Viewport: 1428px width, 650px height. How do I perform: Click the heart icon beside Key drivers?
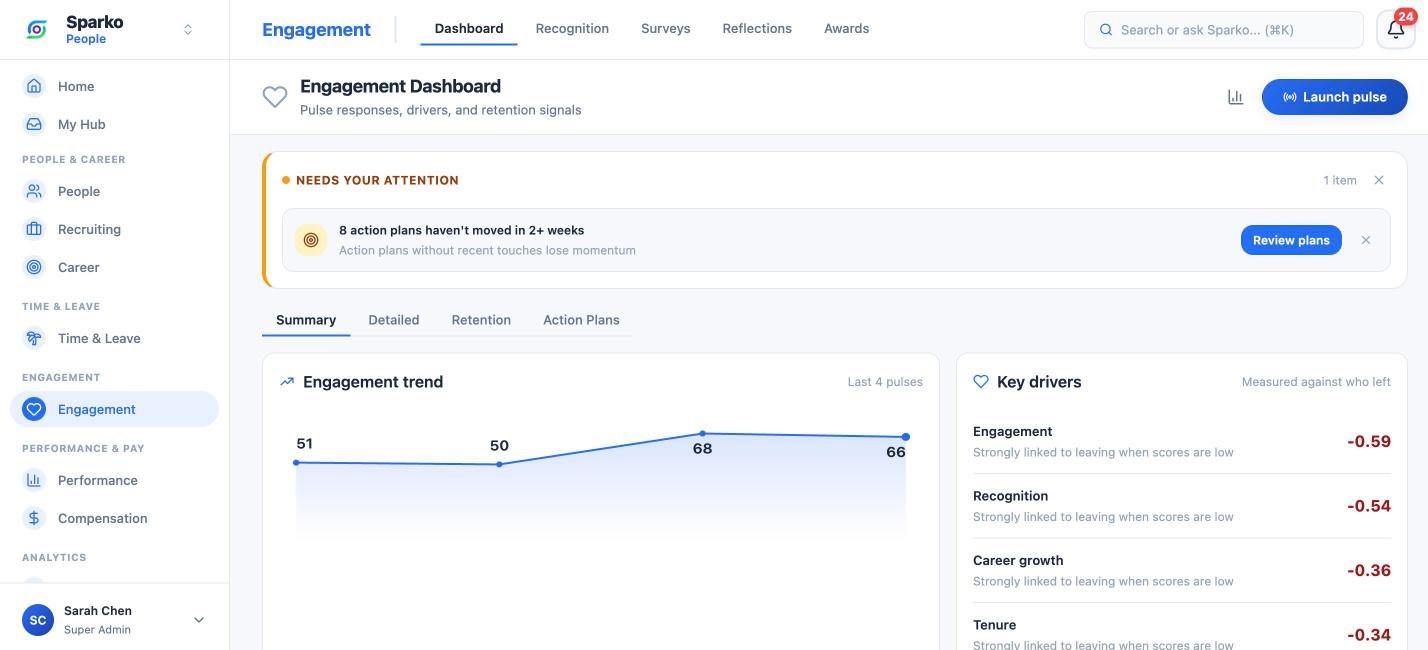tap(981, 382)
